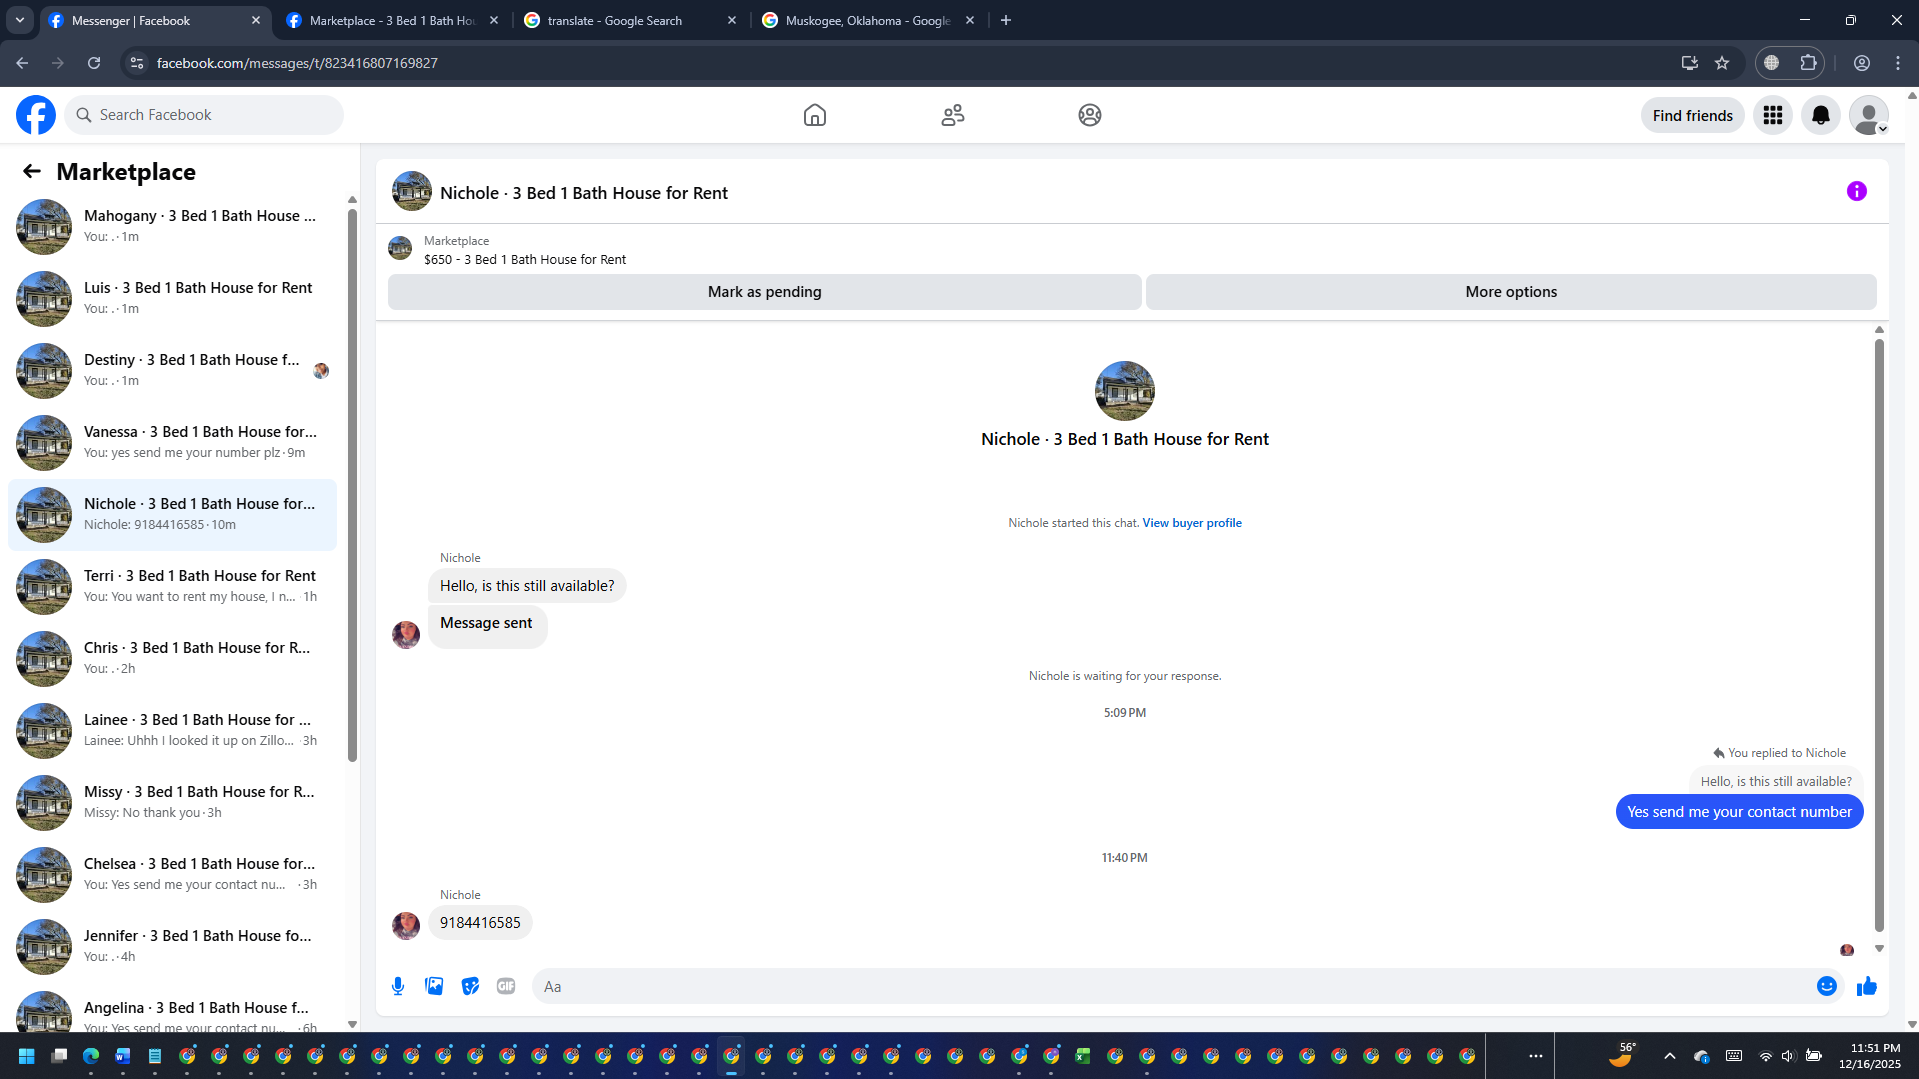Open the Groups icon in top navigation
This screenshot has width=1919, height=1079.
tap(1090, 115)
